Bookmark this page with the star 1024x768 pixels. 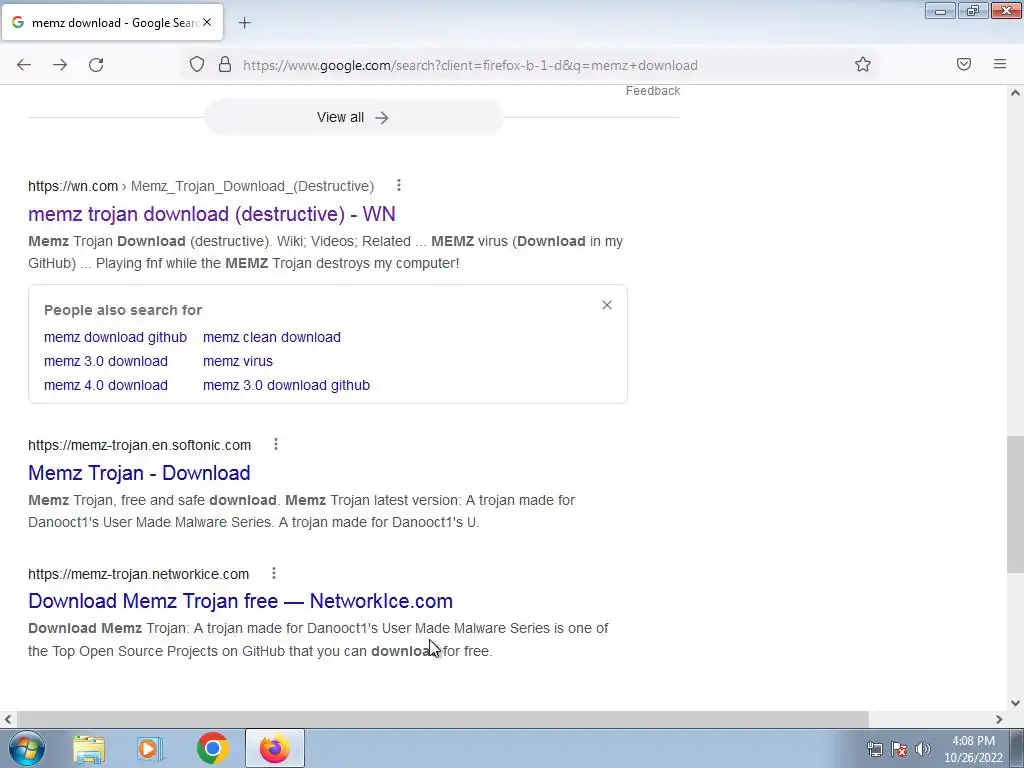click(x=863, y=64)
